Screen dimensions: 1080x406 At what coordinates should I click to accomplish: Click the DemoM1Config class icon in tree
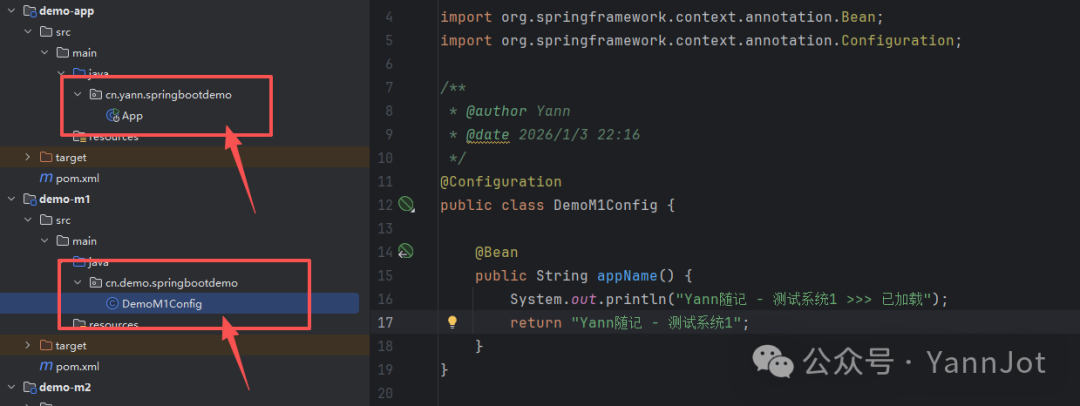(113, 304)
